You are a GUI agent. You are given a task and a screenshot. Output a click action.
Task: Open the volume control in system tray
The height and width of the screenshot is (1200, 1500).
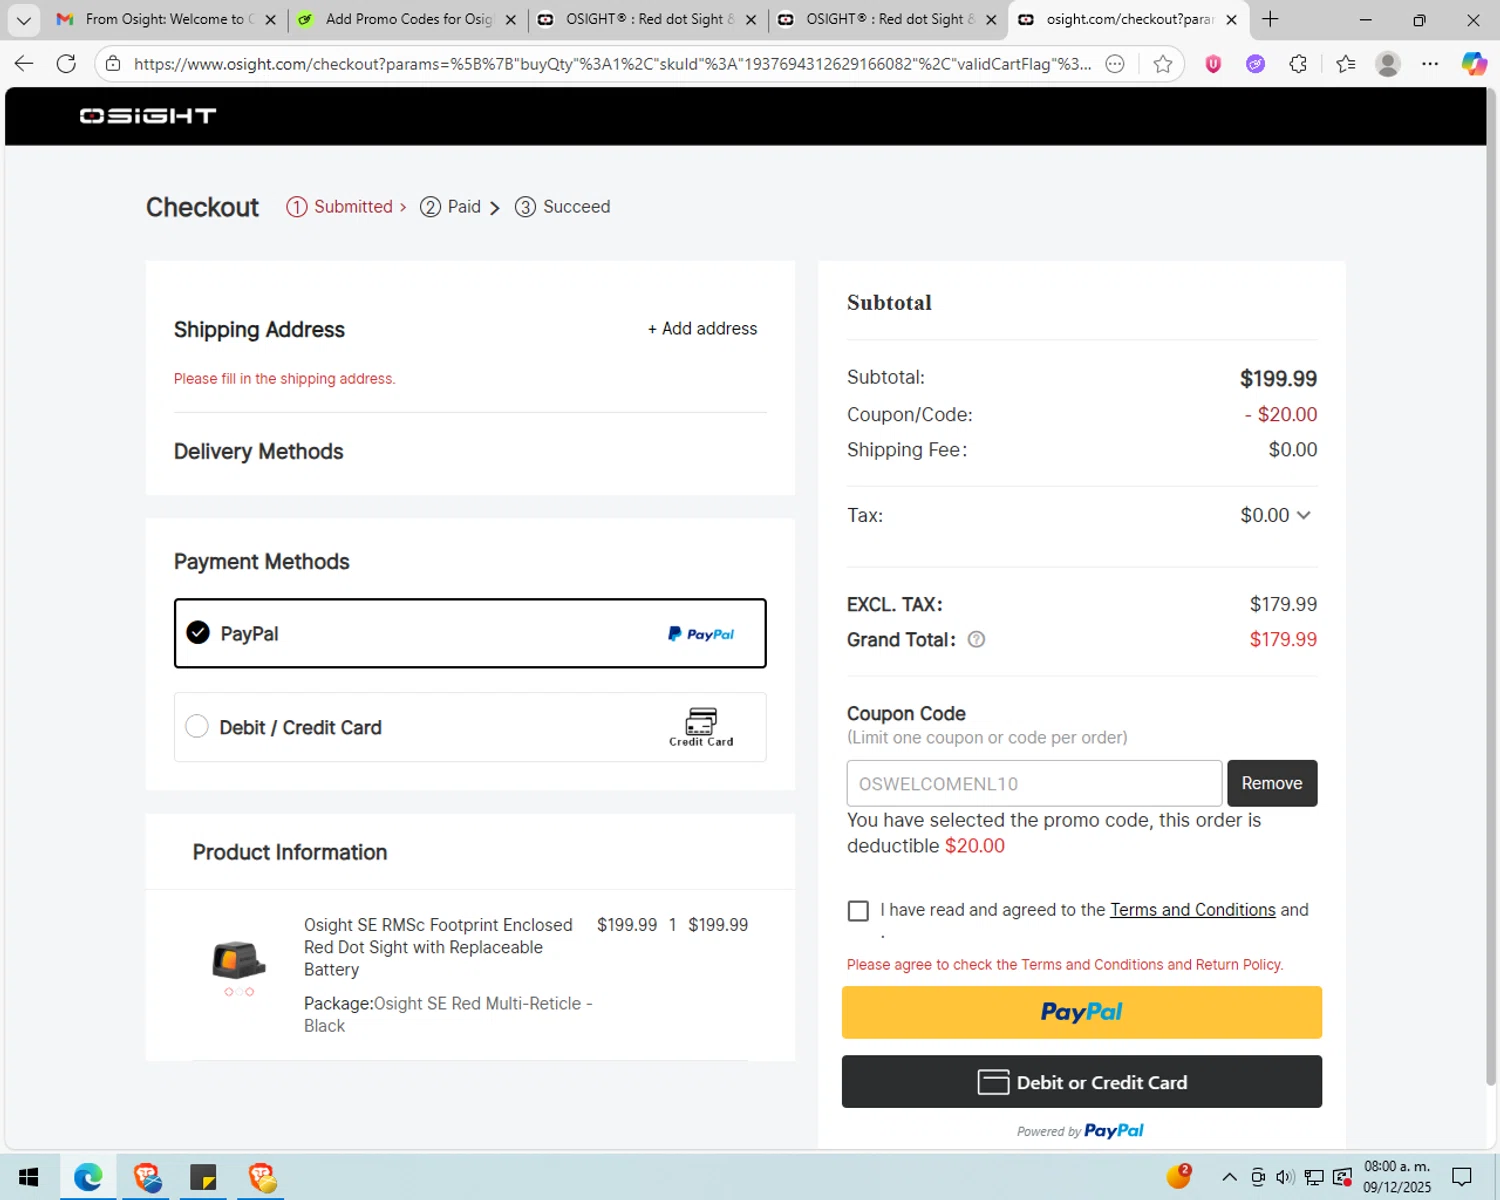coord(1285,1177)
